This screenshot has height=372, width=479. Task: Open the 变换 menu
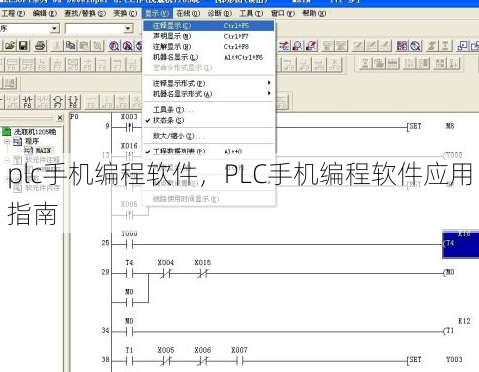point(125,13)
